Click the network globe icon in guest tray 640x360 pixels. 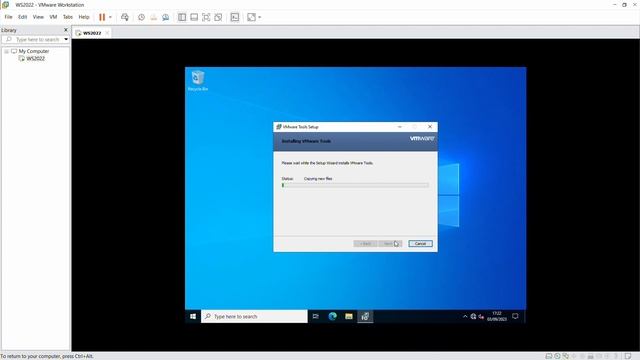[x=473, y=316]
